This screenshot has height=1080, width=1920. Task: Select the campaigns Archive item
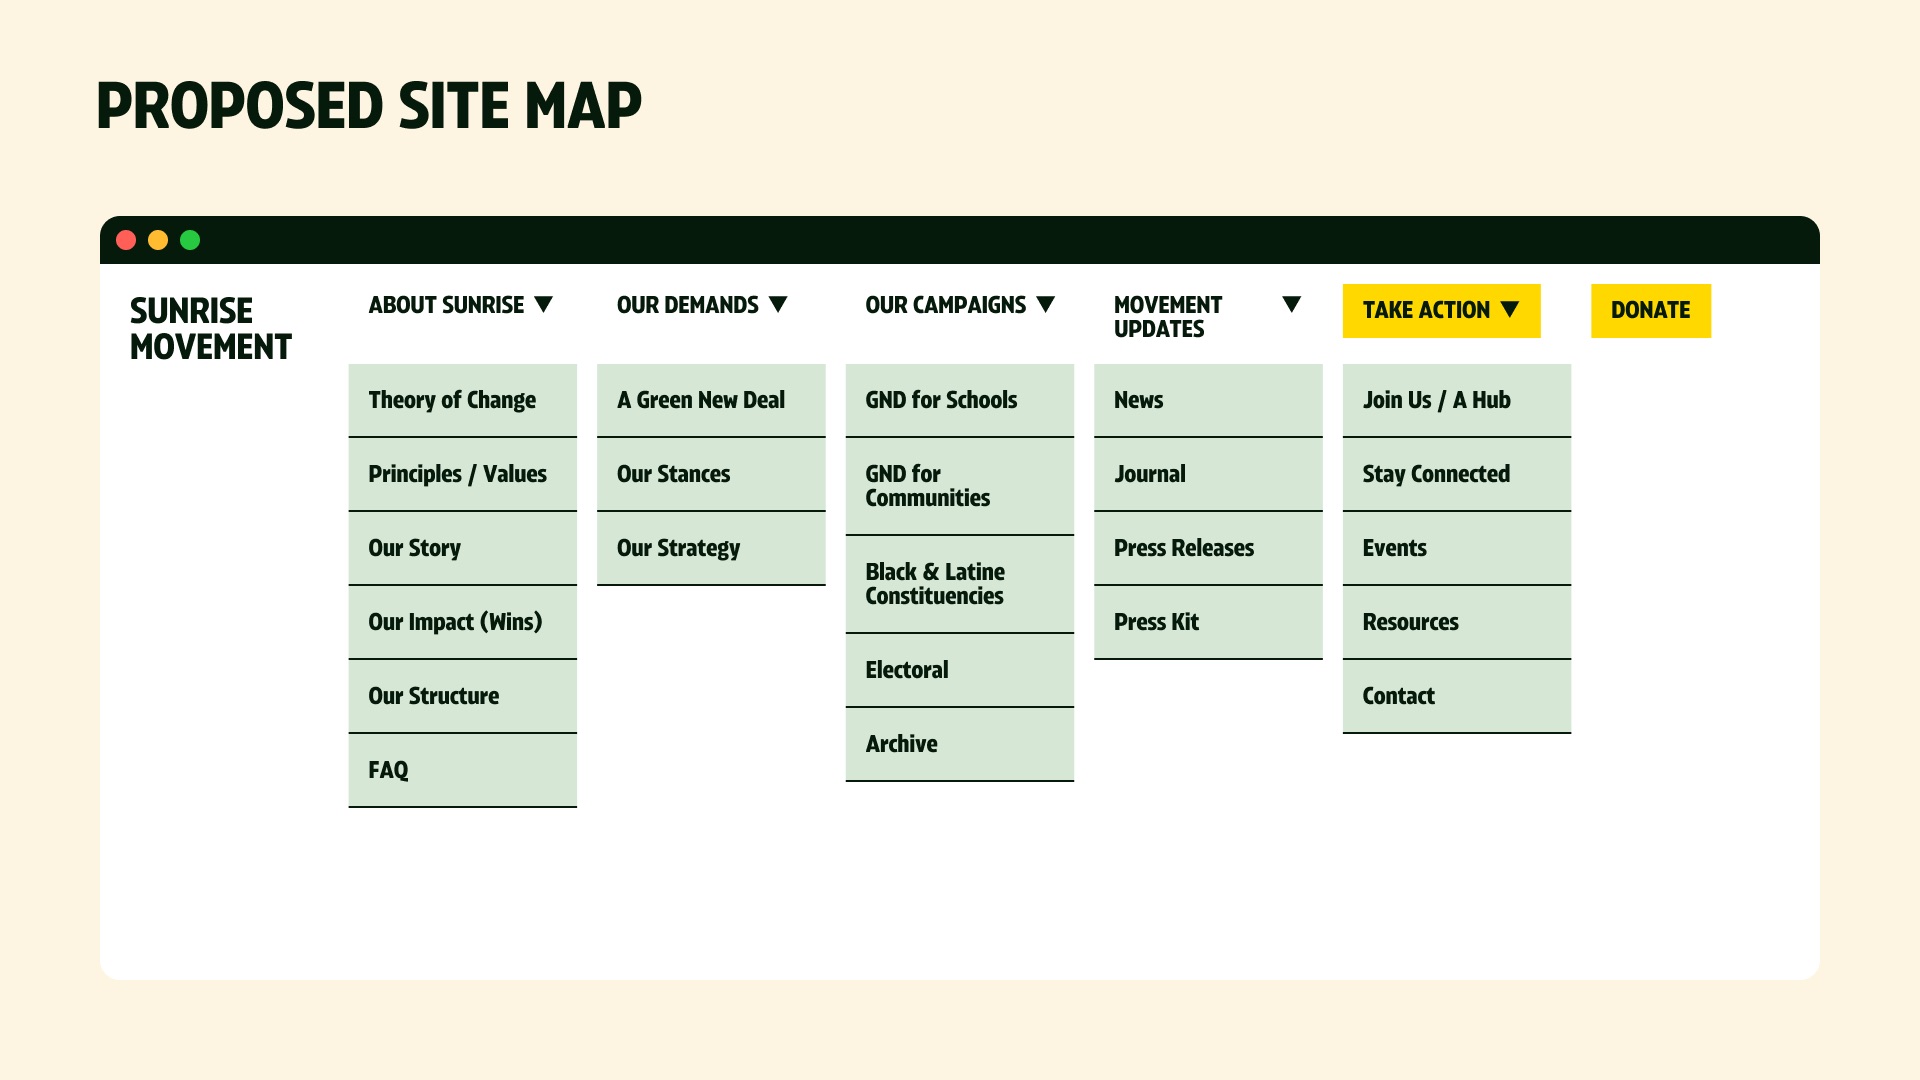click(x=960, y=744)
